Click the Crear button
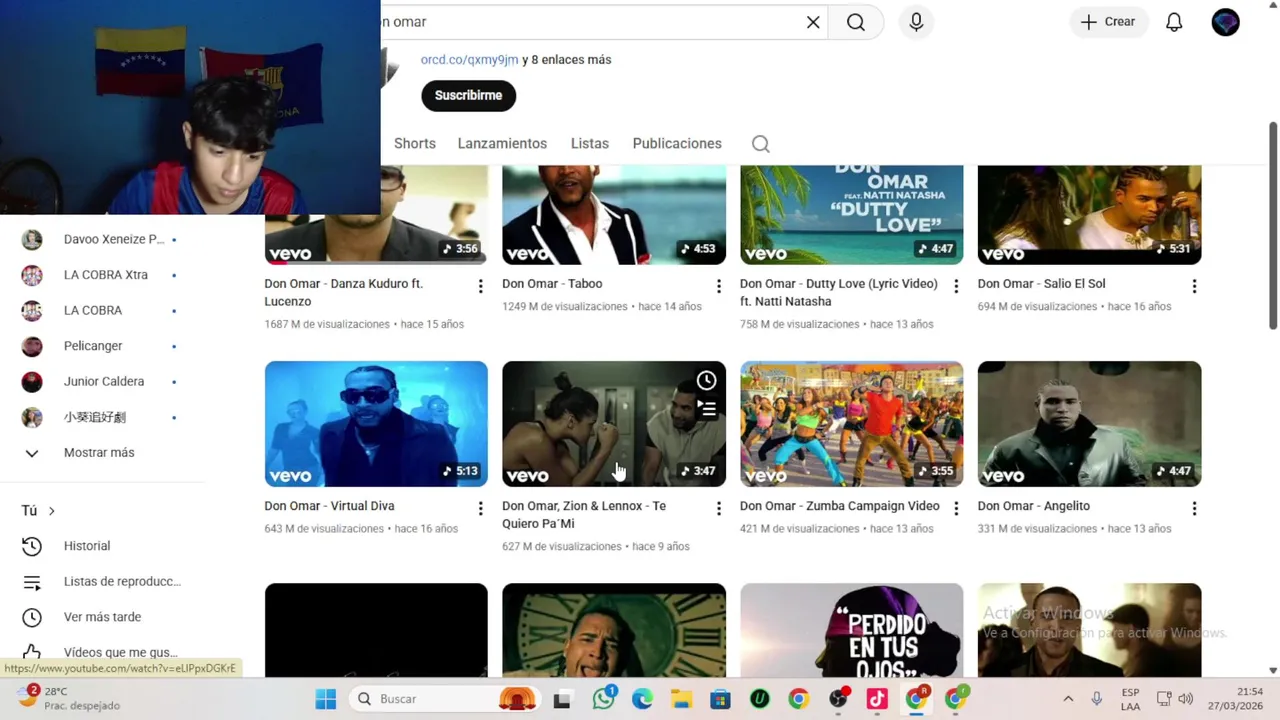The image size is (1280, 720). [1109, 22]
